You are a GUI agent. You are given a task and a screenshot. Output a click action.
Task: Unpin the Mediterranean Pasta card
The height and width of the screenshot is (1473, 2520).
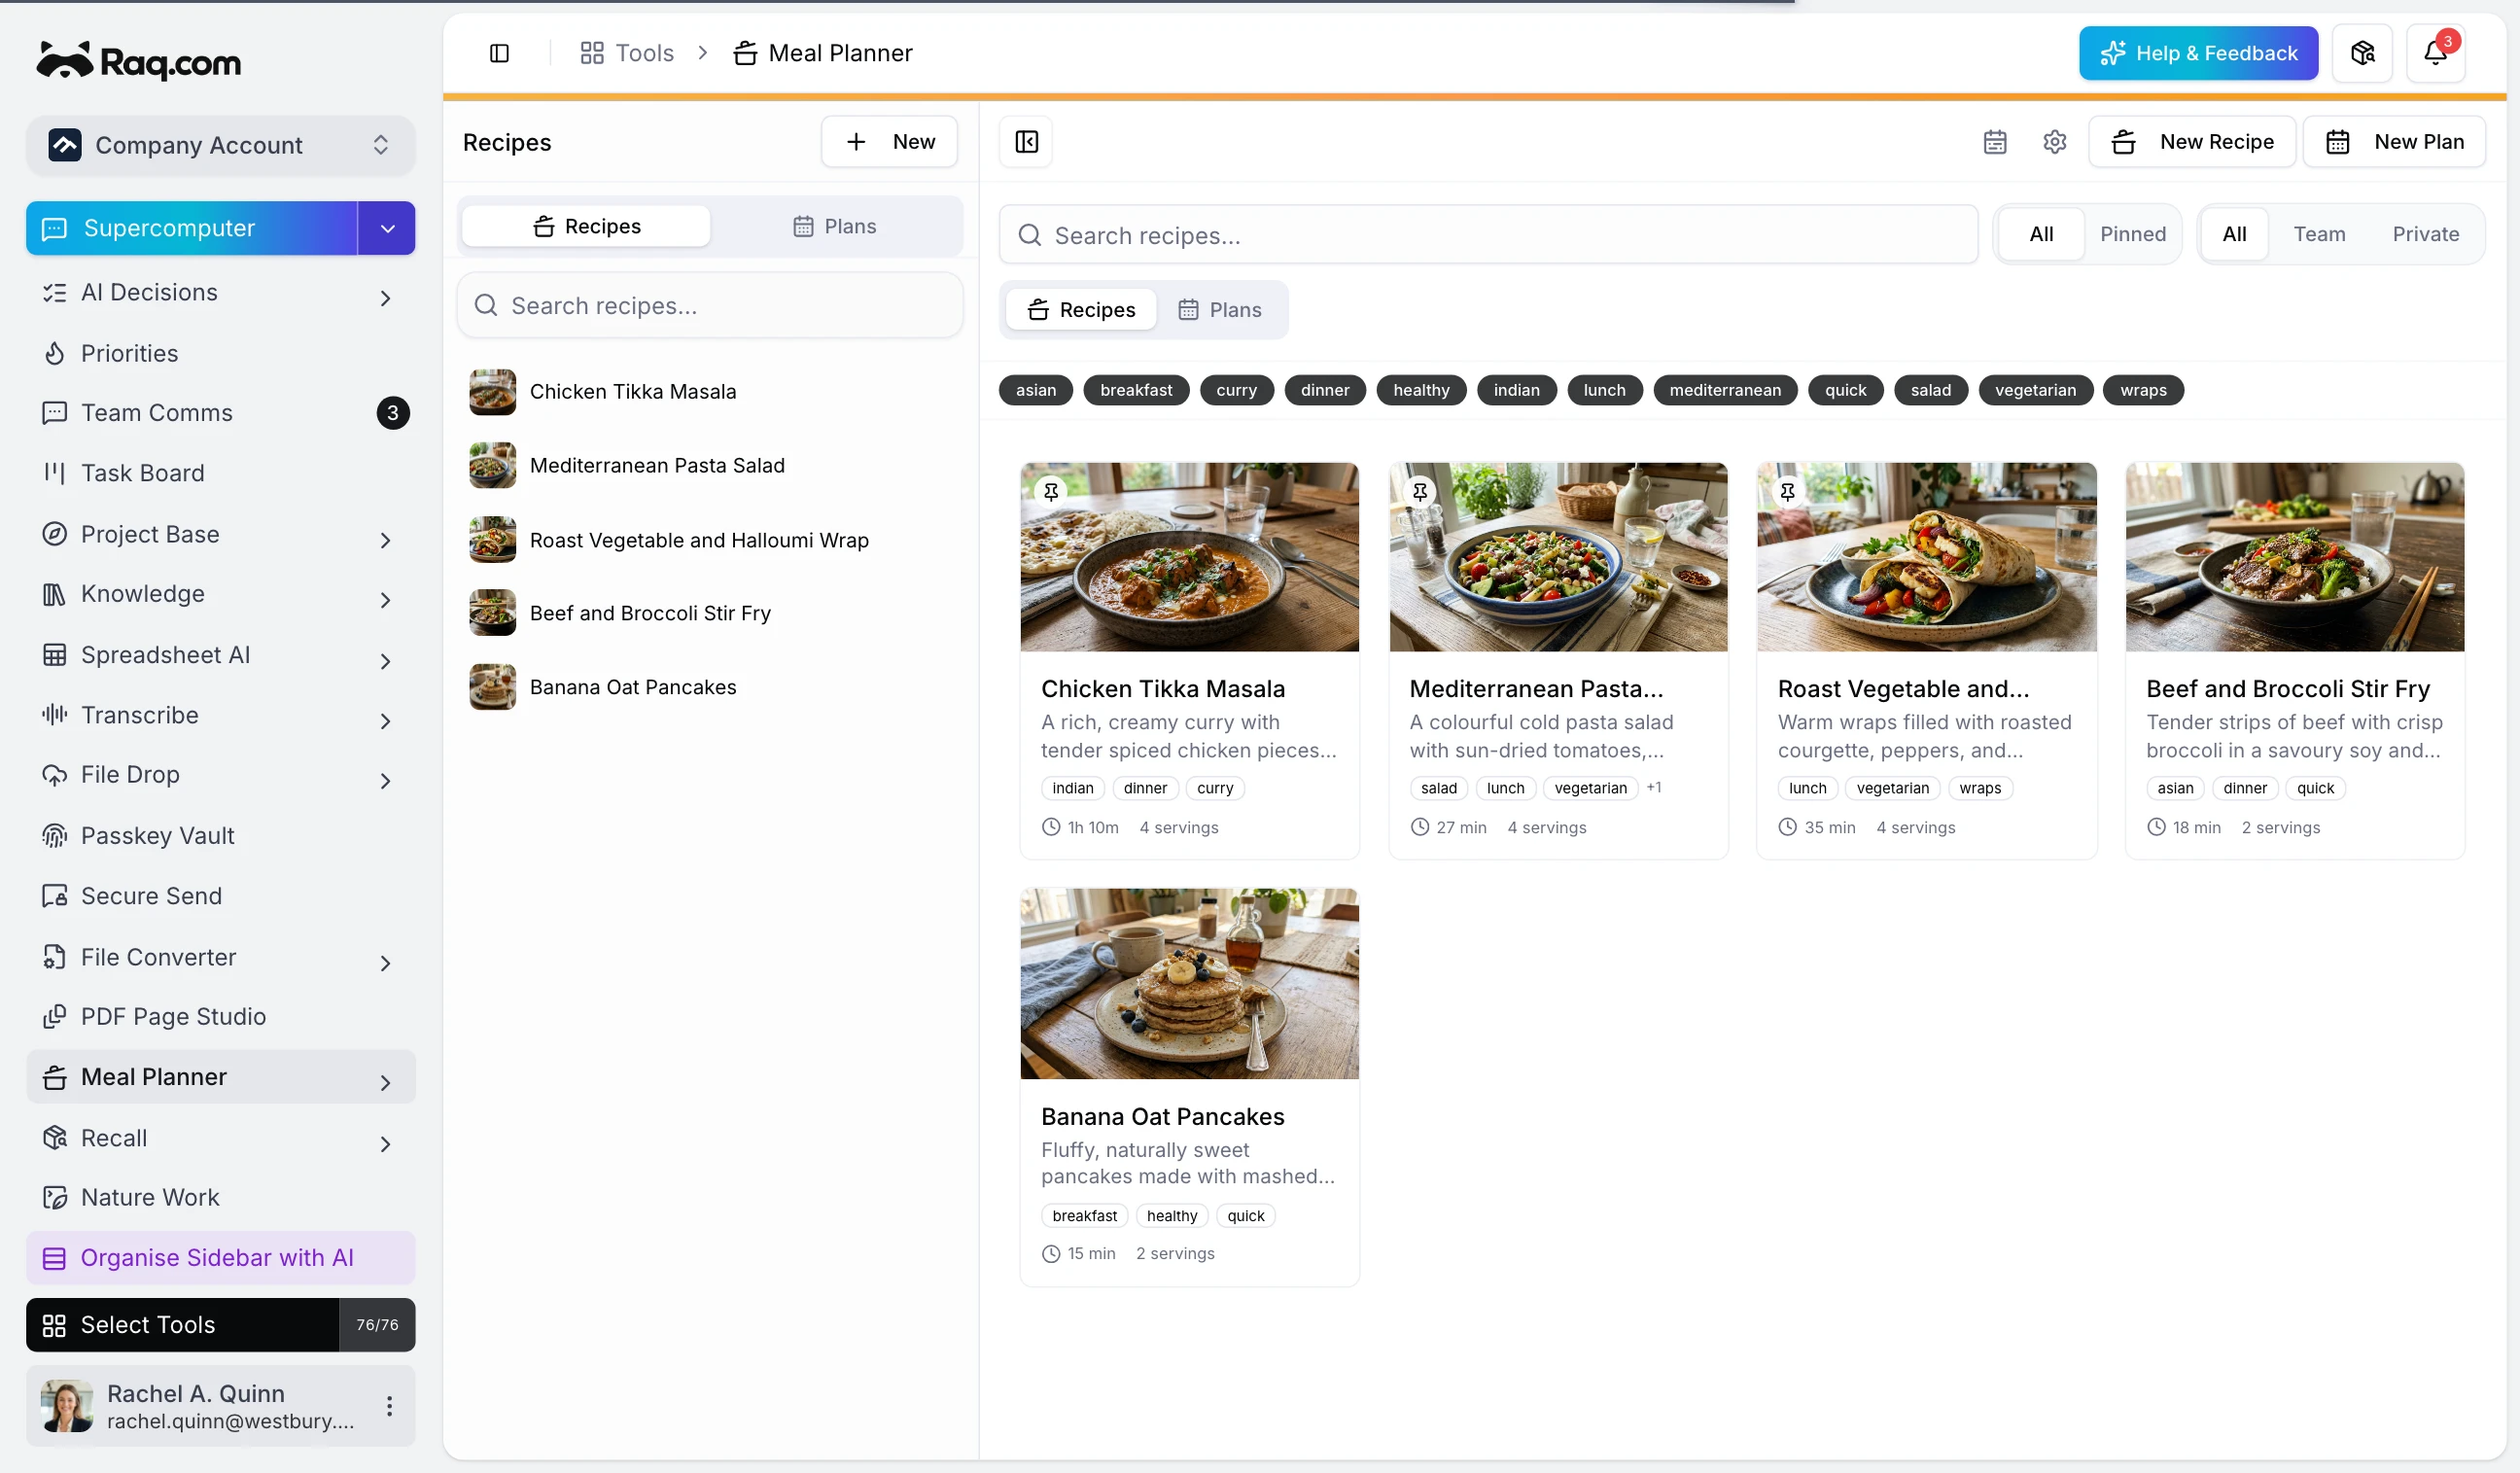coord(1419,492)
